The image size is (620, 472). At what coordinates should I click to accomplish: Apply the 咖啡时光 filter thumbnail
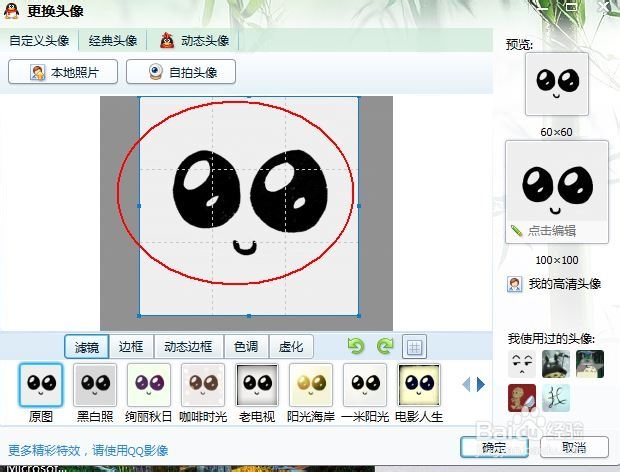pyautogui.click(x=203, y=385)
